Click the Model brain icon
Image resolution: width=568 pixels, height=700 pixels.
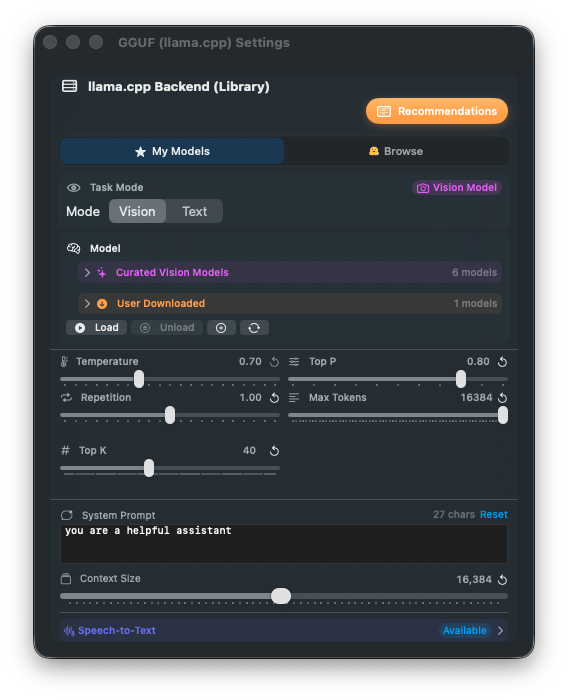pos(73,248)
